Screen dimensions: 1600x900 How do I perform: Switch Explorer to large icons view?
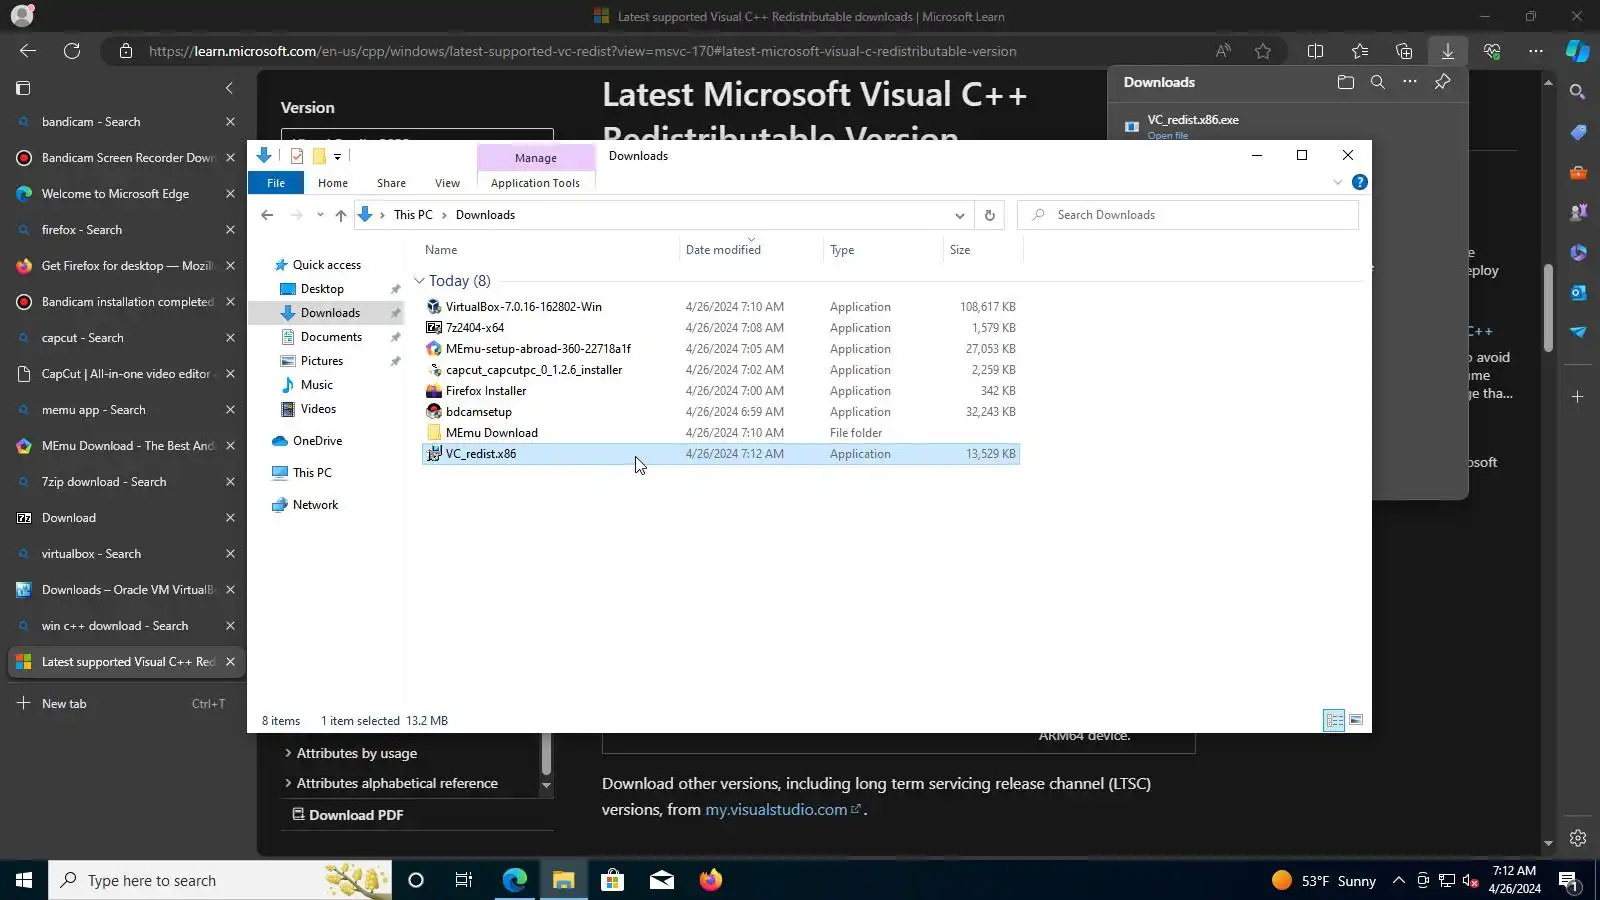click(1356, 720)
